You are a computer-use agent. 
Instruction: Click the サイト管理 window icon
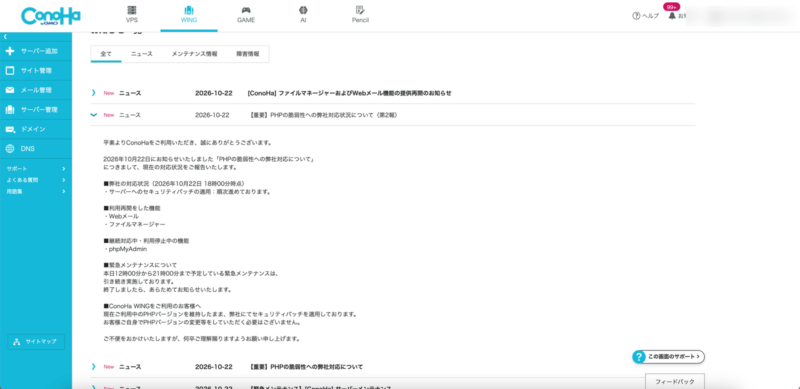pyautogui.click(x=10, y=70)
